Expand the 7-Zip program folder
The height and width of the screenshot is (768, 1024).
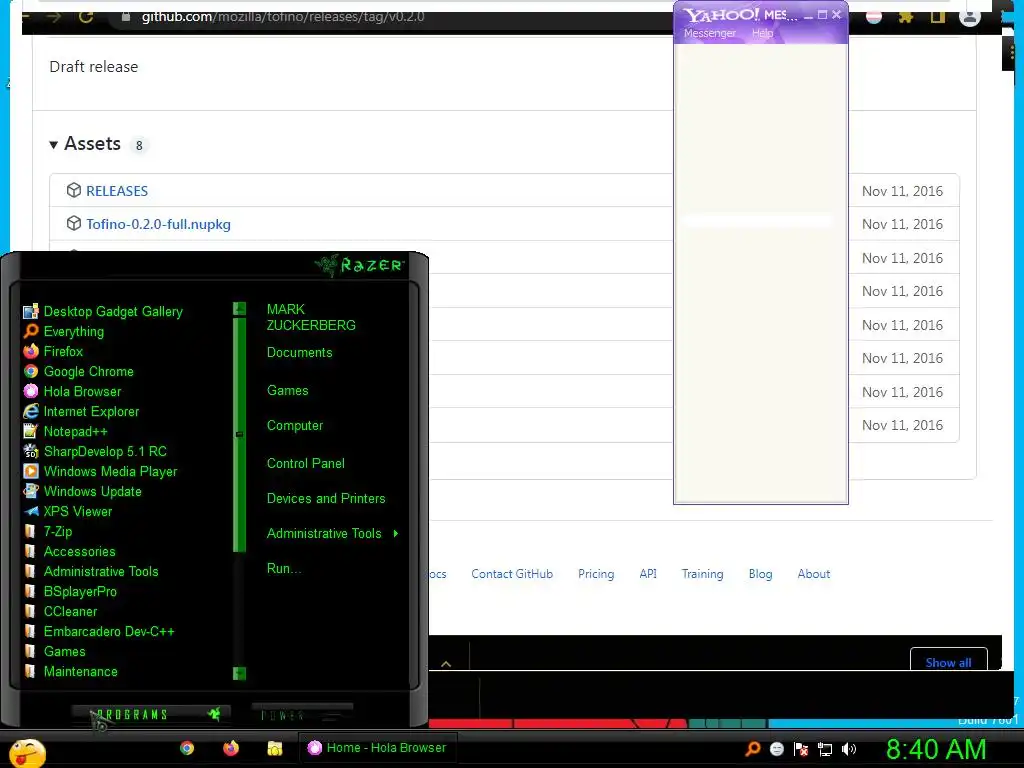click(x=48, y=532)
